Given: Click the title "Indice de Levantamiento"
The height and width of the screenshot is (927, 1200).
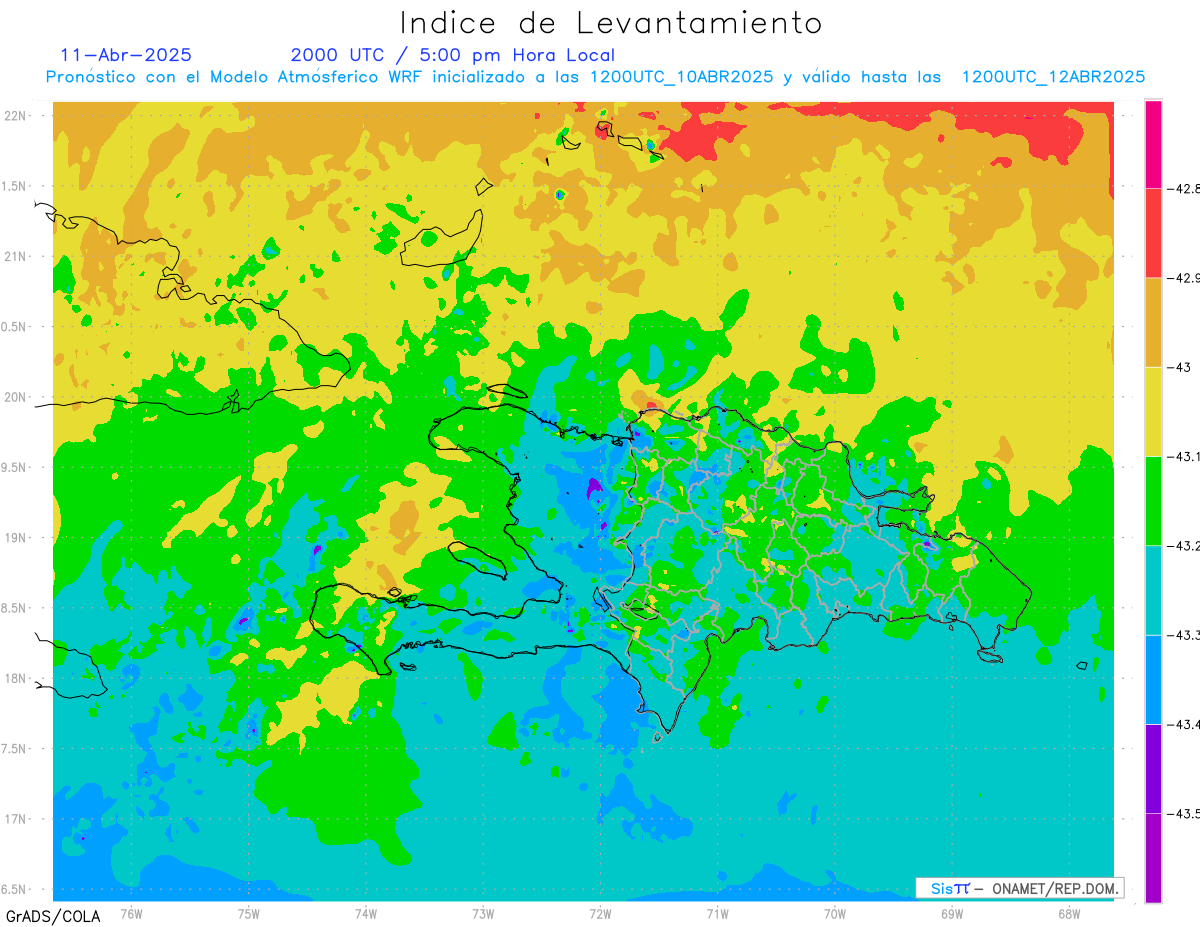Looking at the screenshot, I should pos(611,23).
